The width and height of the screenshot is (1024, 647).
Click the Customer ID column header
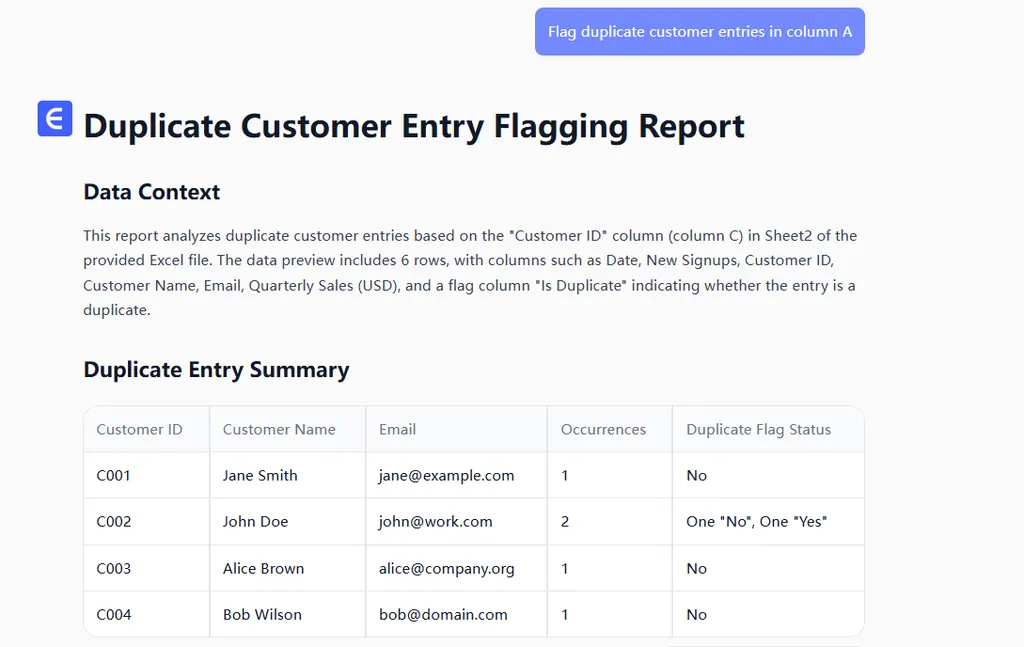[139, 429]
